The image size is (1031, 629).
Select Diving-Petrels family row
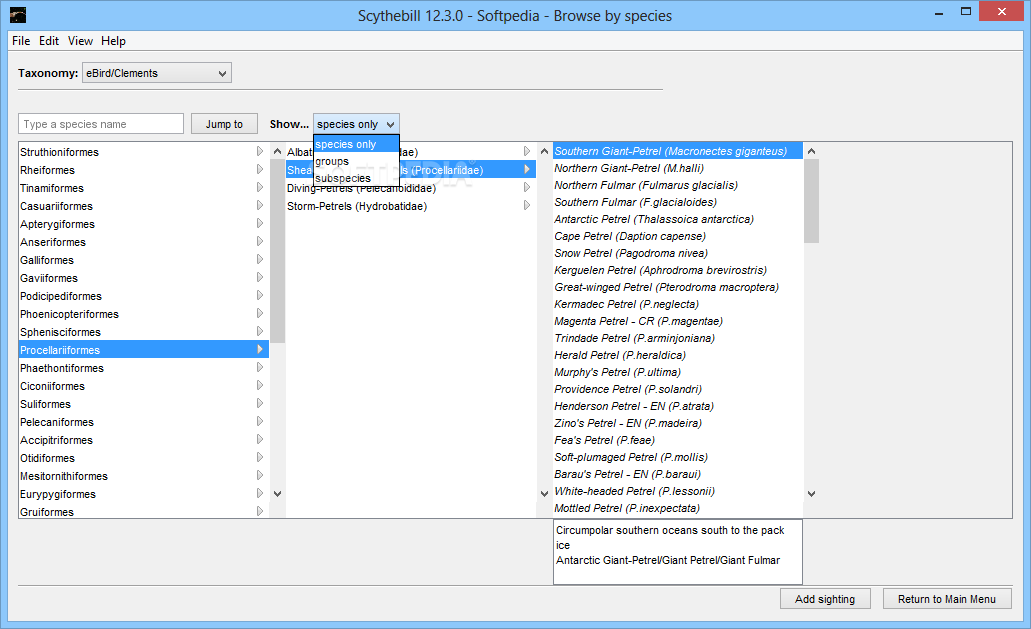(410, 188)
